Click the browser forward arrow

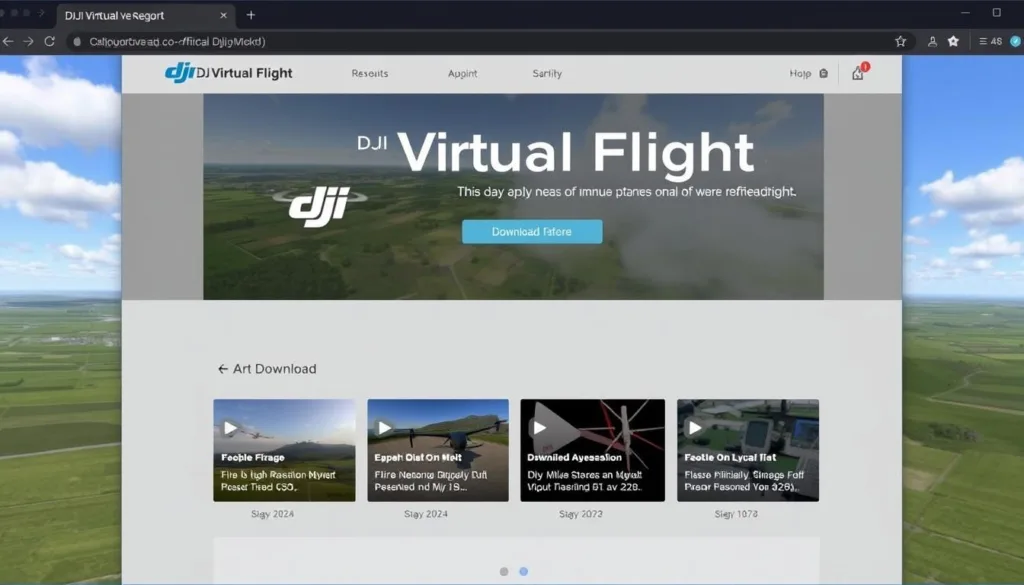[x=28, y=41]
